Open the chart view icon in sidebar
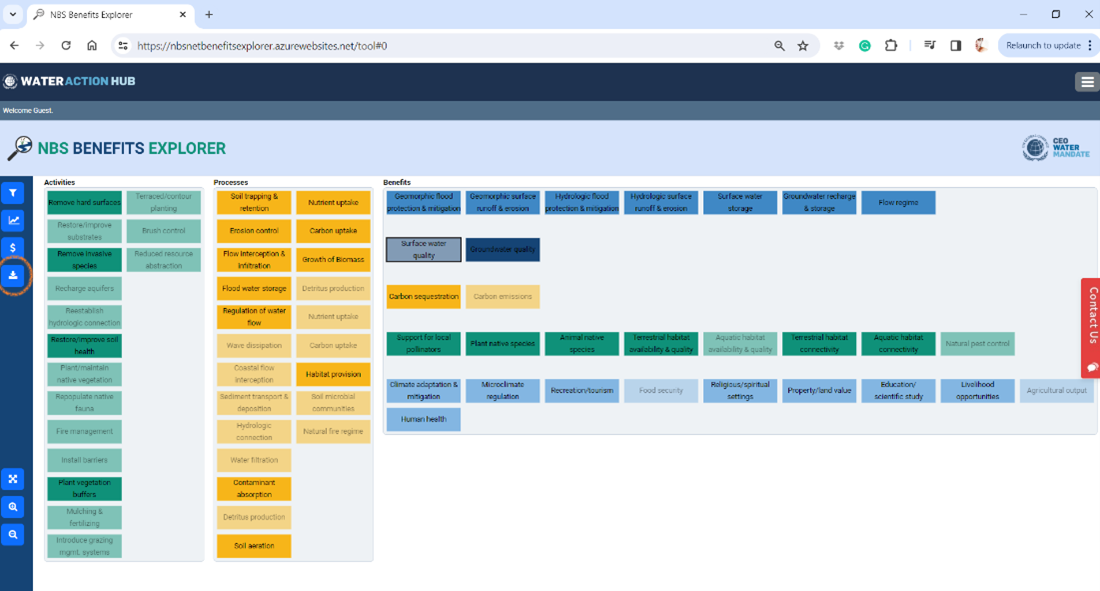Viewport: 1100px width, 591px height. click(13, 220)
